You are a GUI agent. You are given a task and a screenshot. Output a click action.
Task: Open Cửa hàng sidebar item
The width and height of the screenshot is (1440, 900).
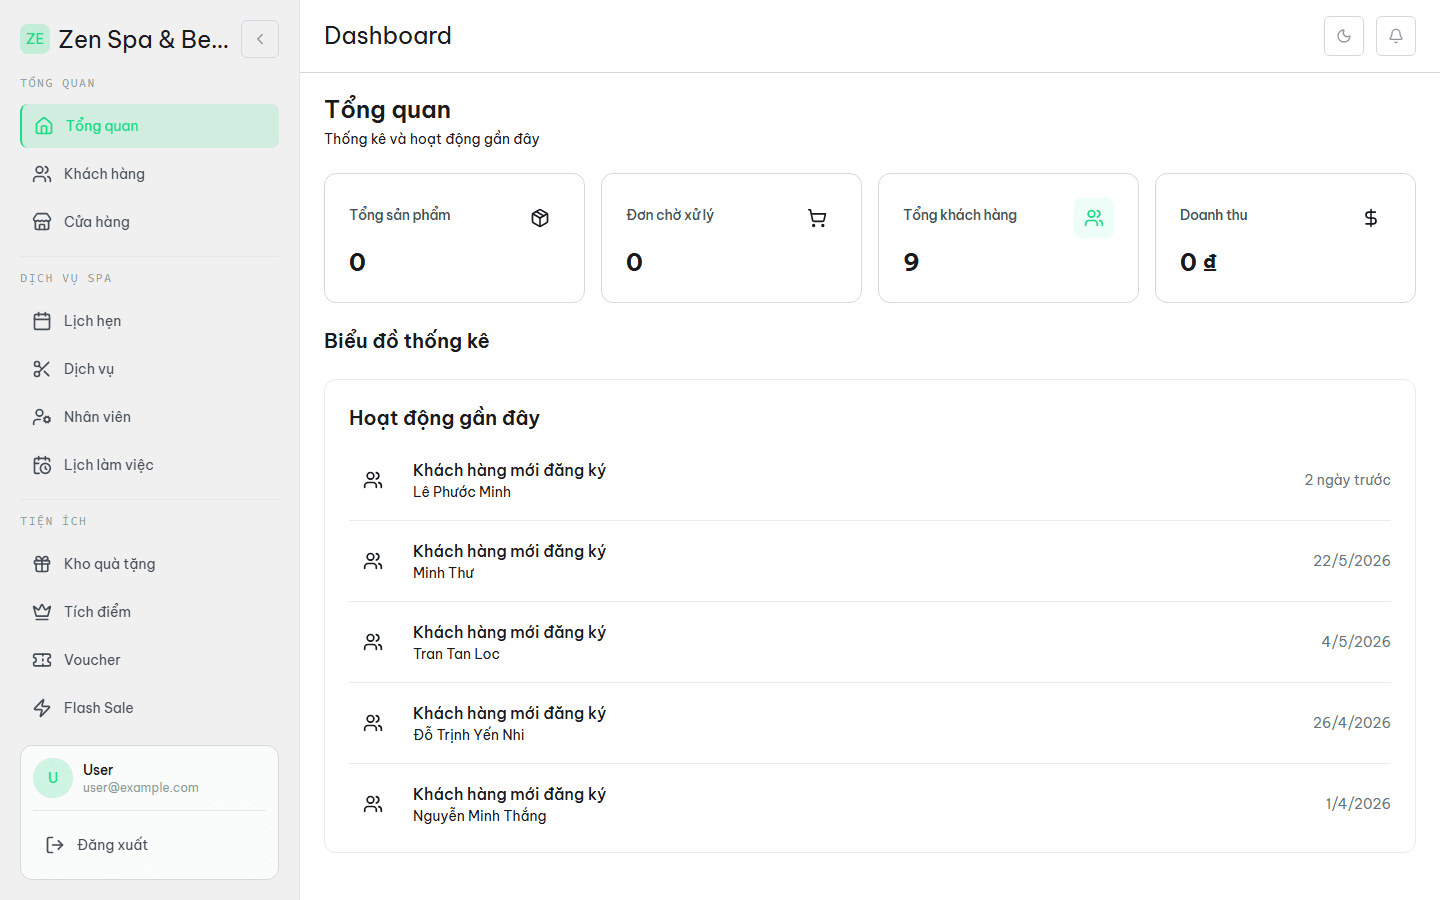(150, 222)
